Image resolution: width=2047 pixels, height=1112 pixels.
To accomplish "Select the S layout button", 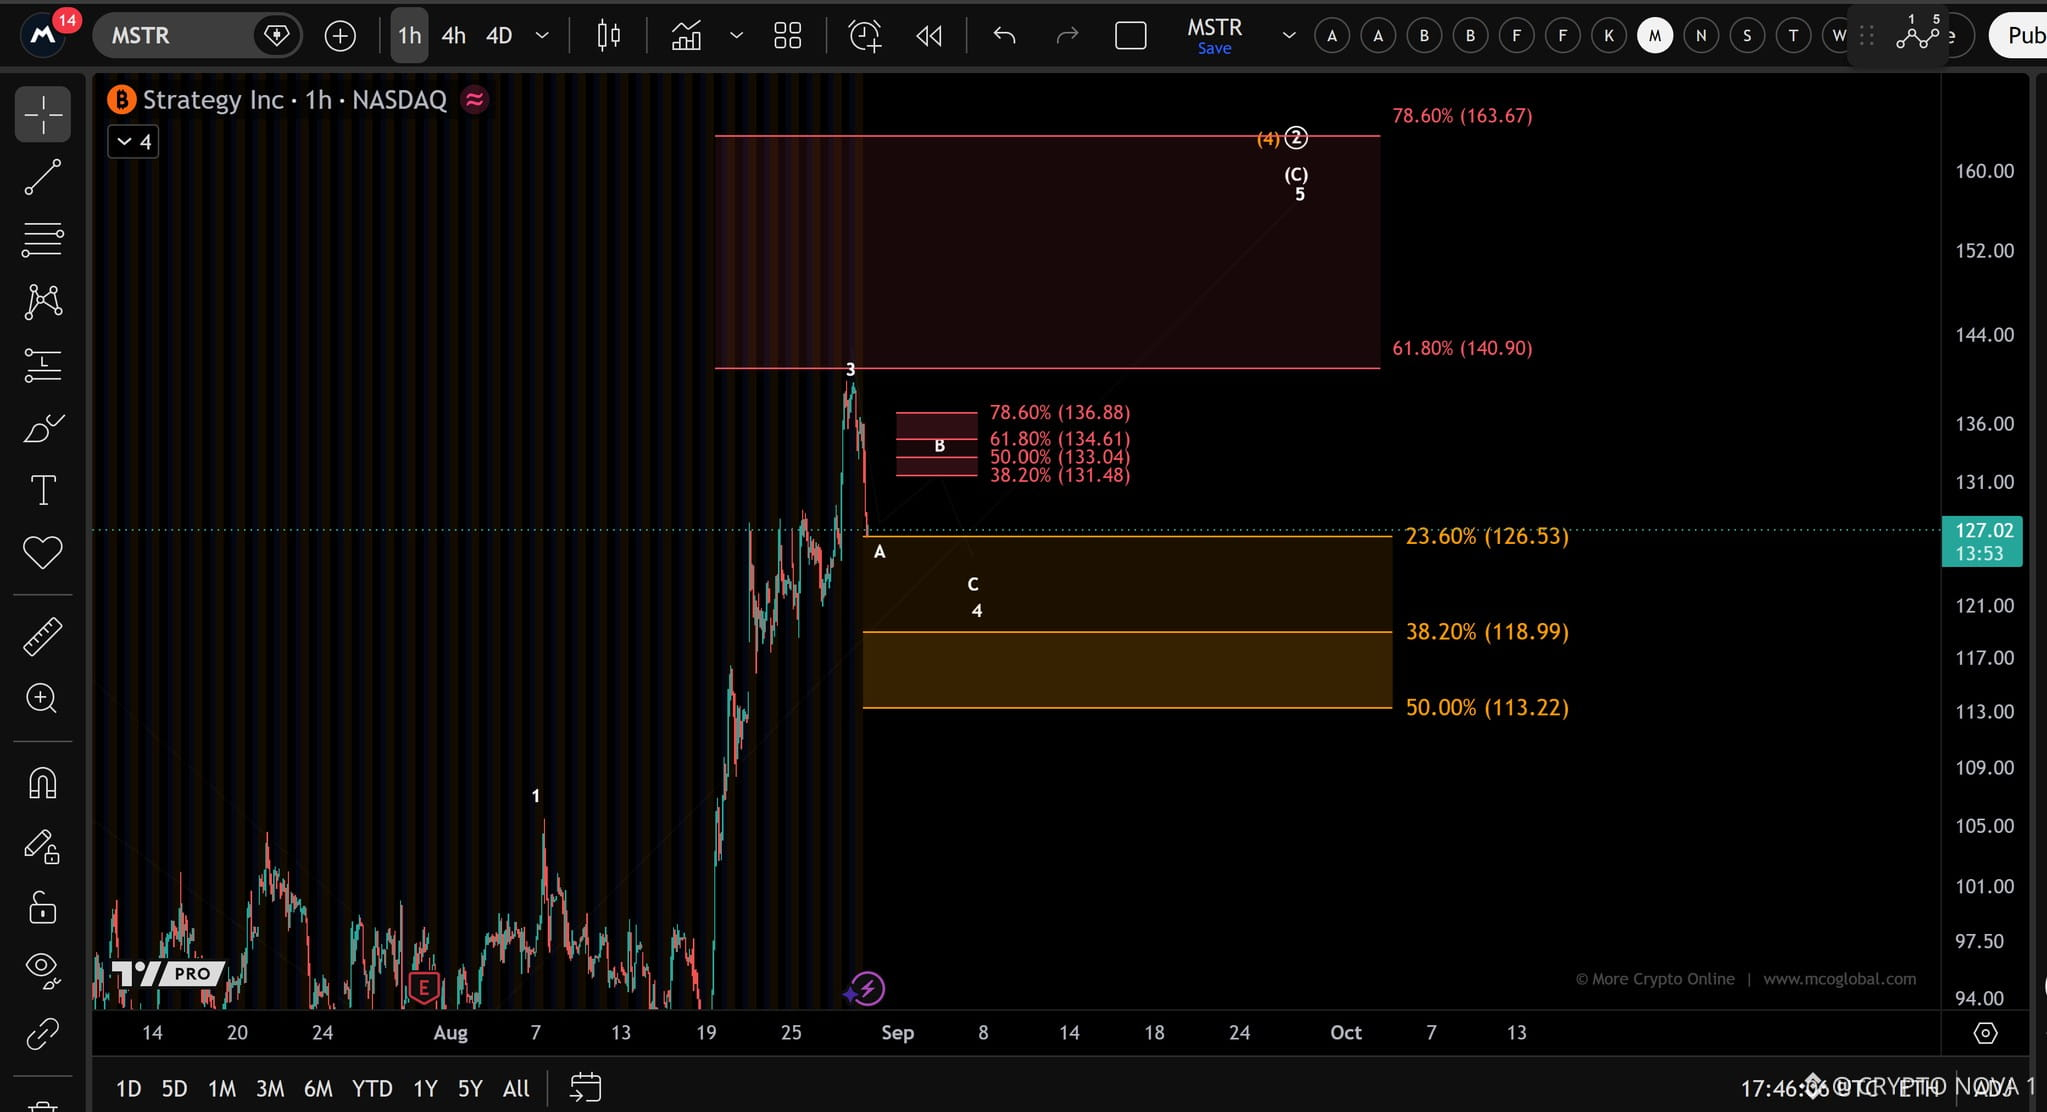I will tap(1747, 36).
